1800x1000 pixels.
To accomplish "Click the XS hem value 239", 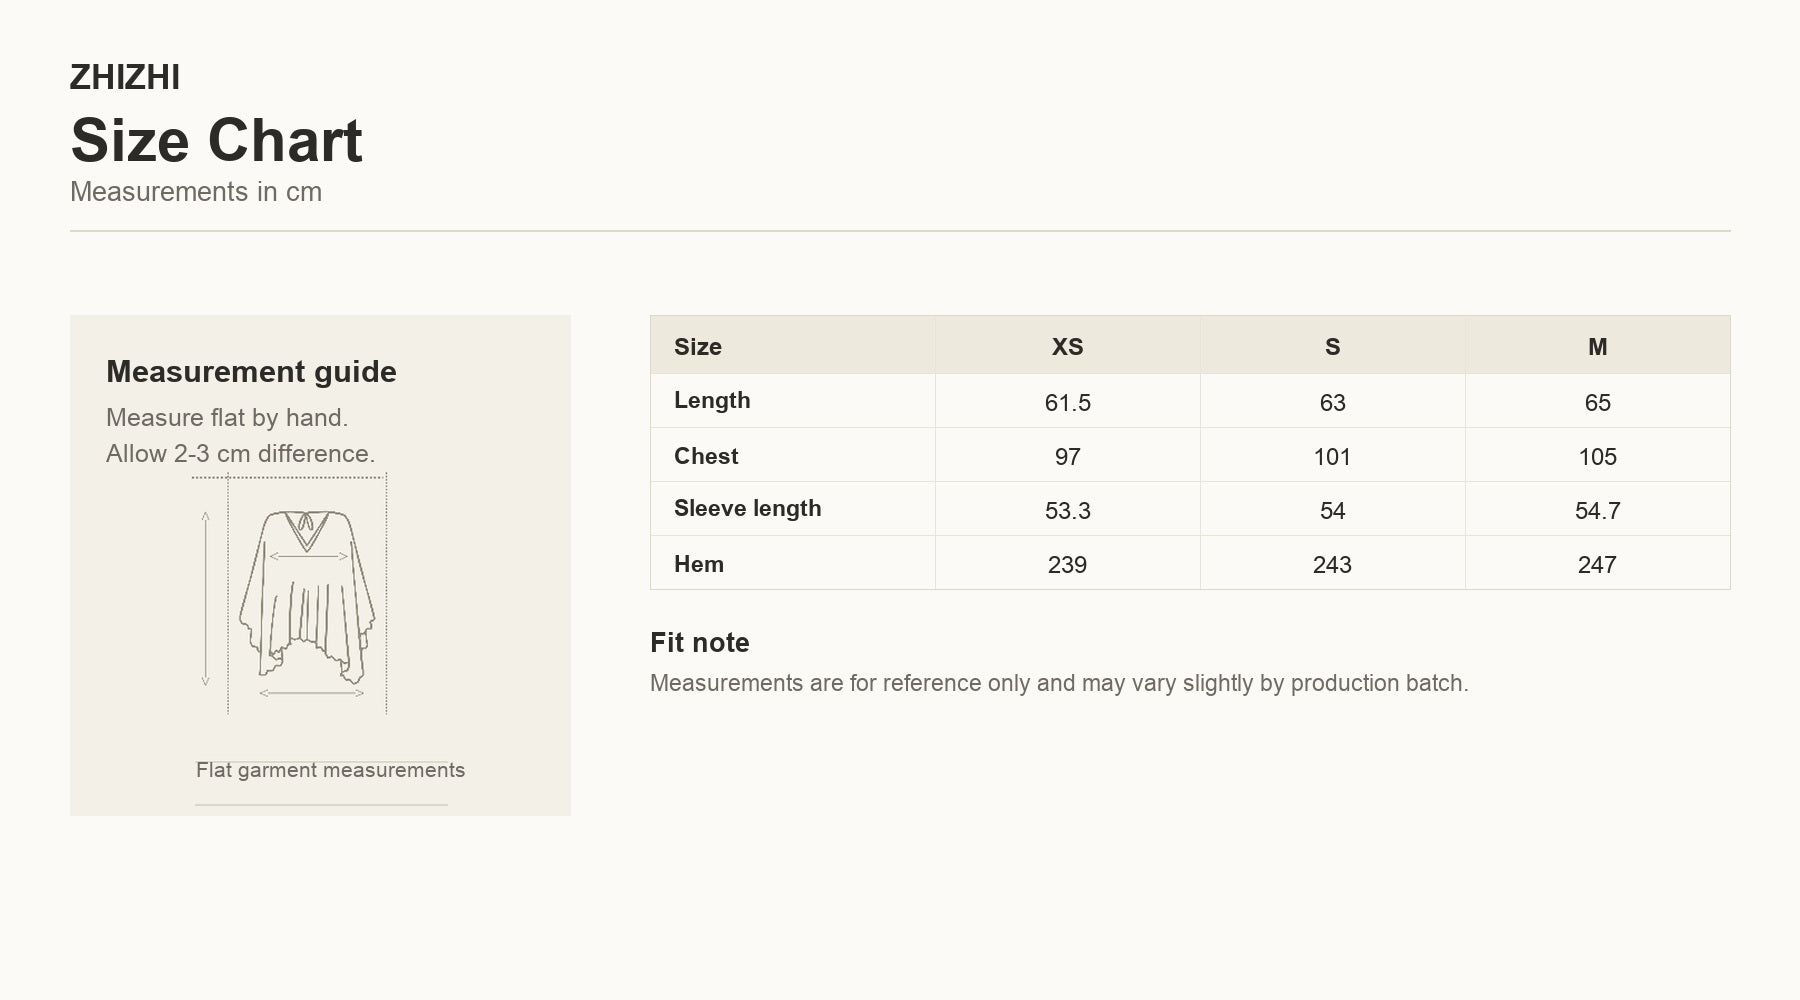I will coord(1067,564).
